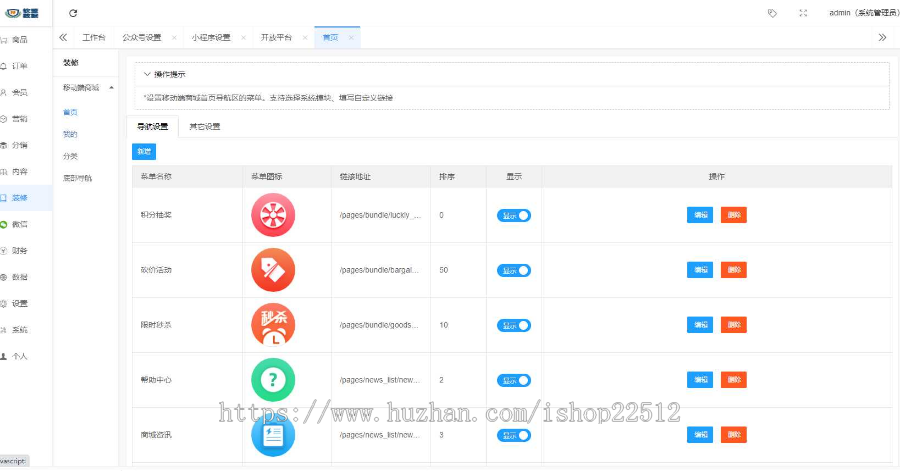Viewport: 900px width, 471px height.
Task: Switch to the 其它设置 tab
Action: (x=204, y=127)
